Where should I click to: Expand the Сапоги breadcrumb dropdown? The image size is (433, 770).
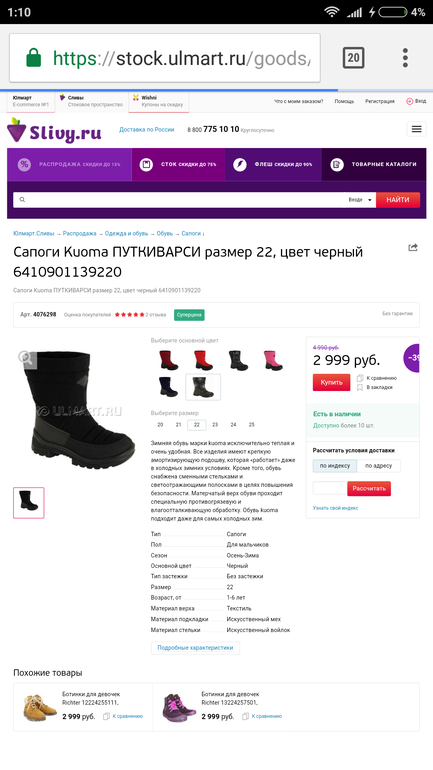[x=193, y=234]
